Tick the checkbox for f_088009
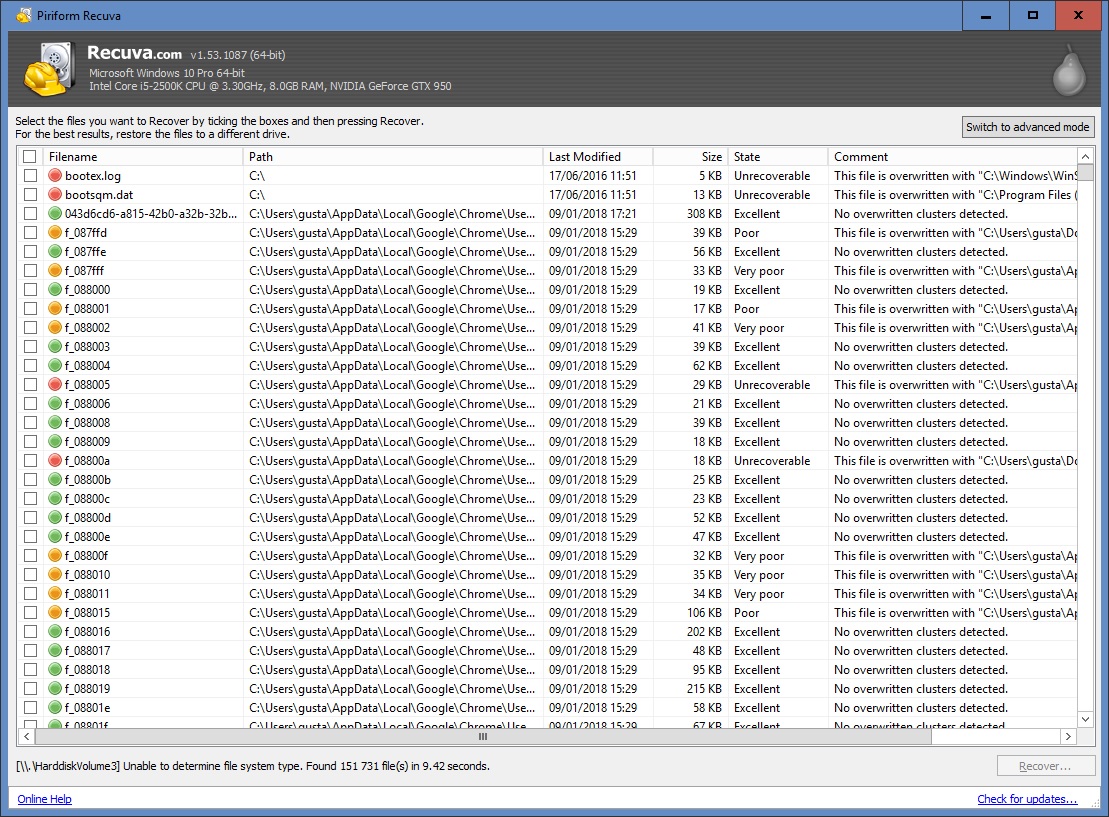The height and width of the screenshot is (817, 1109). pyautogui.click(x=30, y=441)
